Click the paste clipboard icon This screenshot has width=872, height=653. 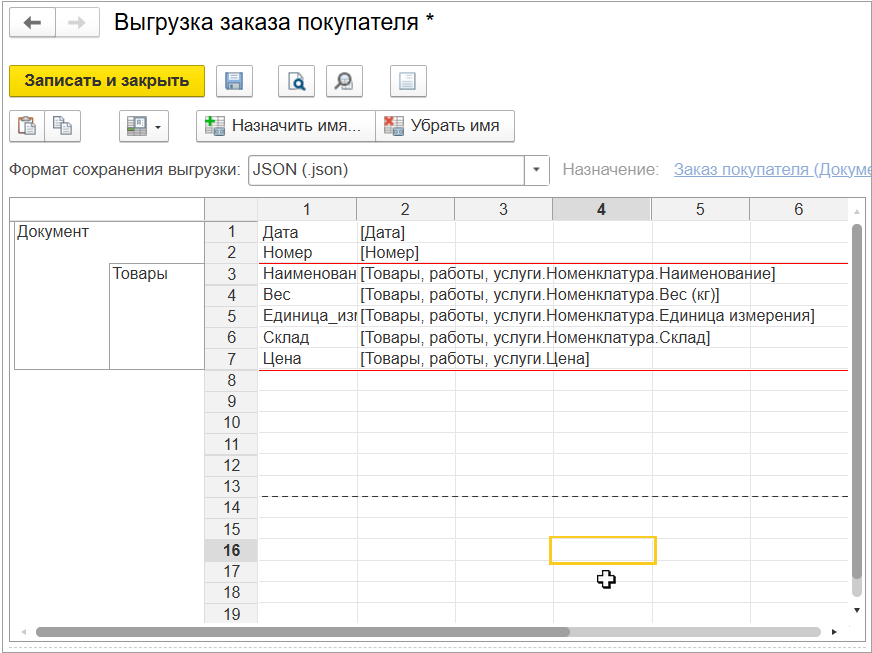tap(27, 126)
